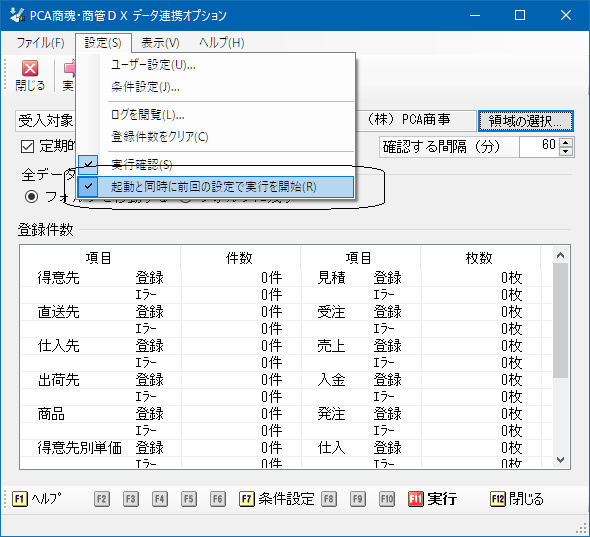The image size is (590, 537).
Task: Click the 確認する間隔 value field showing 60
Action: pyautogui.click(x=539, y=146)
